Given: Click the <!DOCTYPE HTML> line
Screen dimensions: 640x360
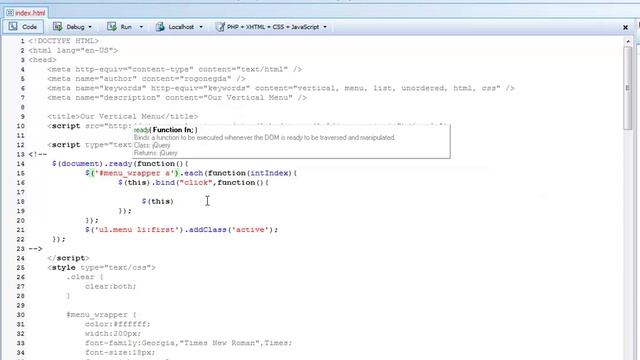Looking at the screenshot, I should 63,41.
